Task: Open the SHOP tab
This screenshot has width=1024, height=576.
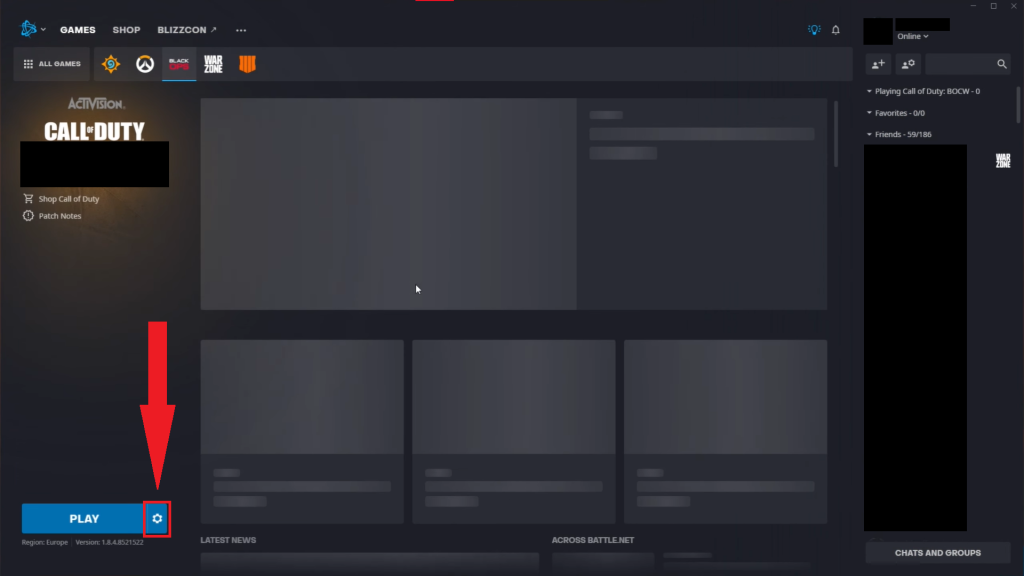Action: coord(126,30)
